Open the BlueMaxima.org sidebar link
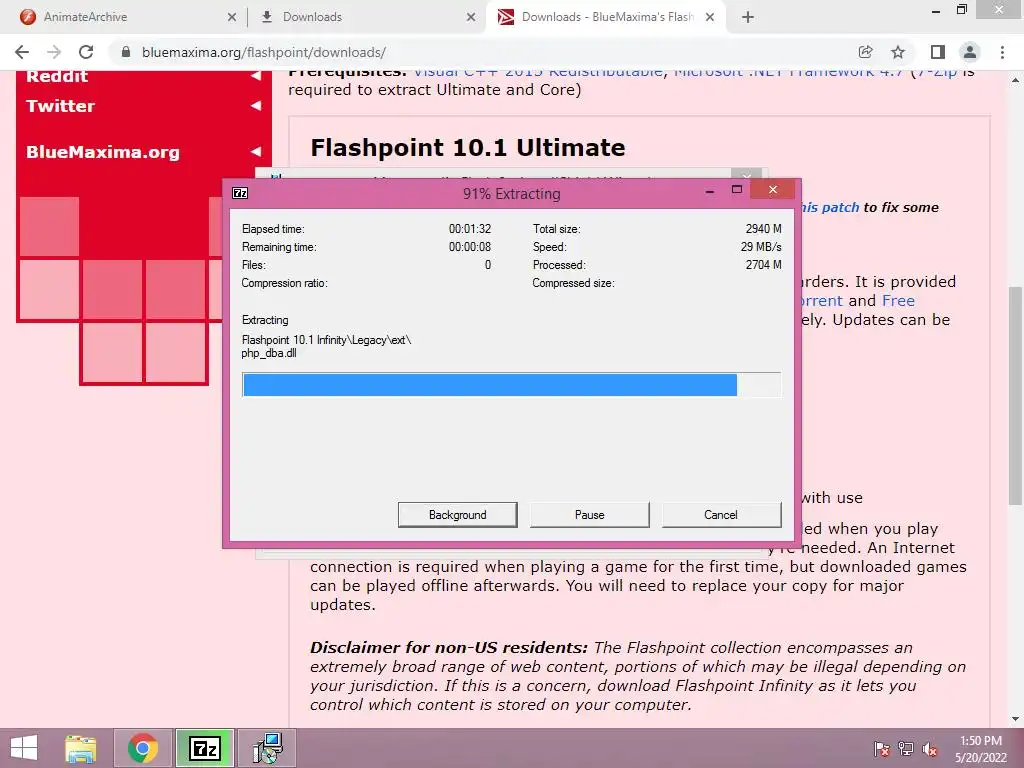This screenshot has width=1024, height=768. [x=103, y=152]
